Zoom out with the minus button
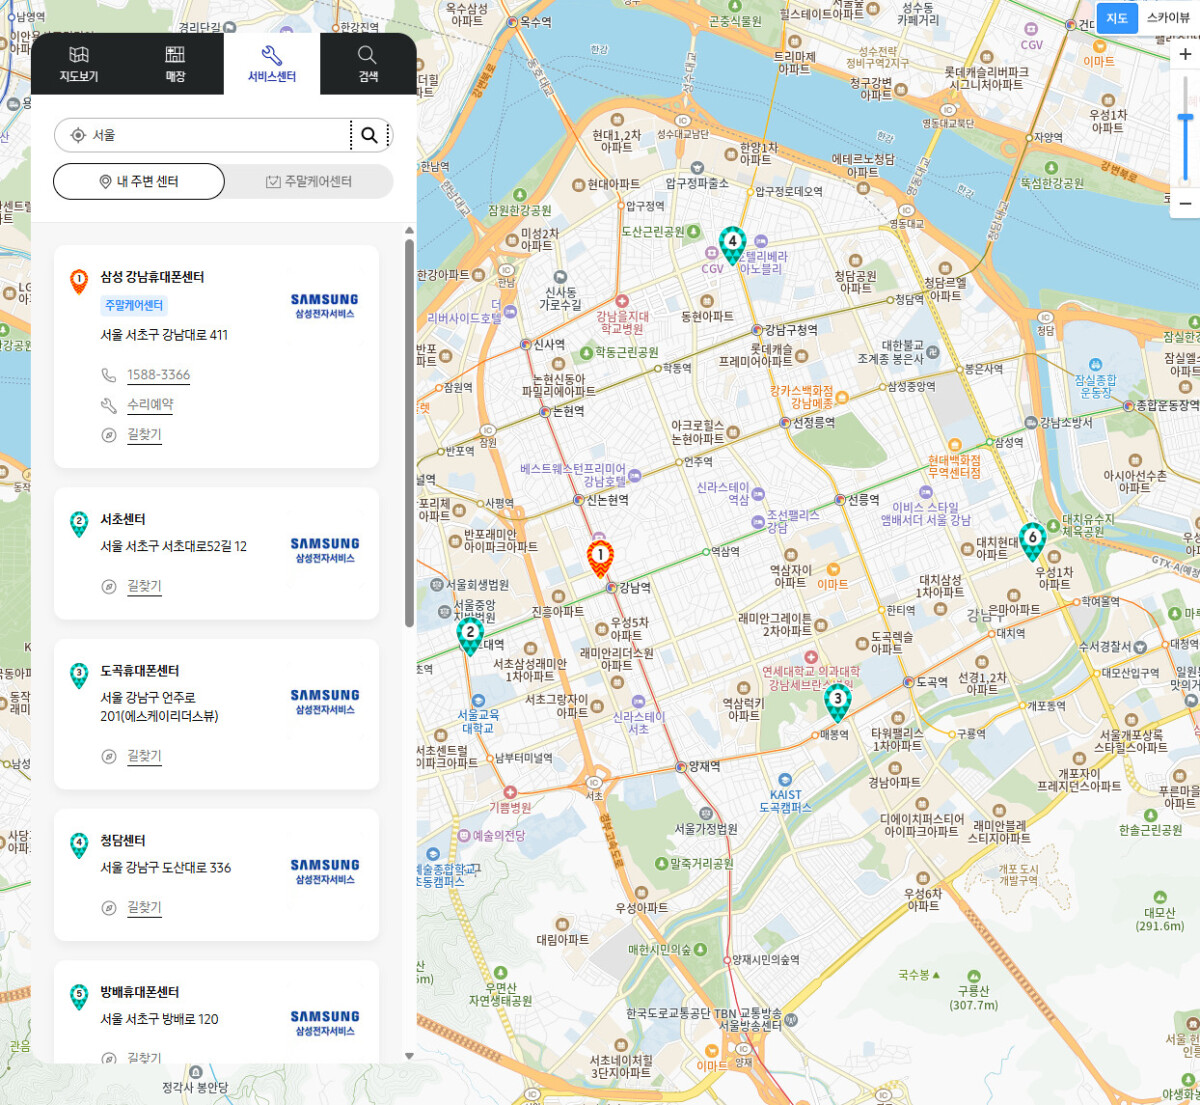Image resolution: width=1200 pixels, height=1105 pixels. pos(1185,203)
